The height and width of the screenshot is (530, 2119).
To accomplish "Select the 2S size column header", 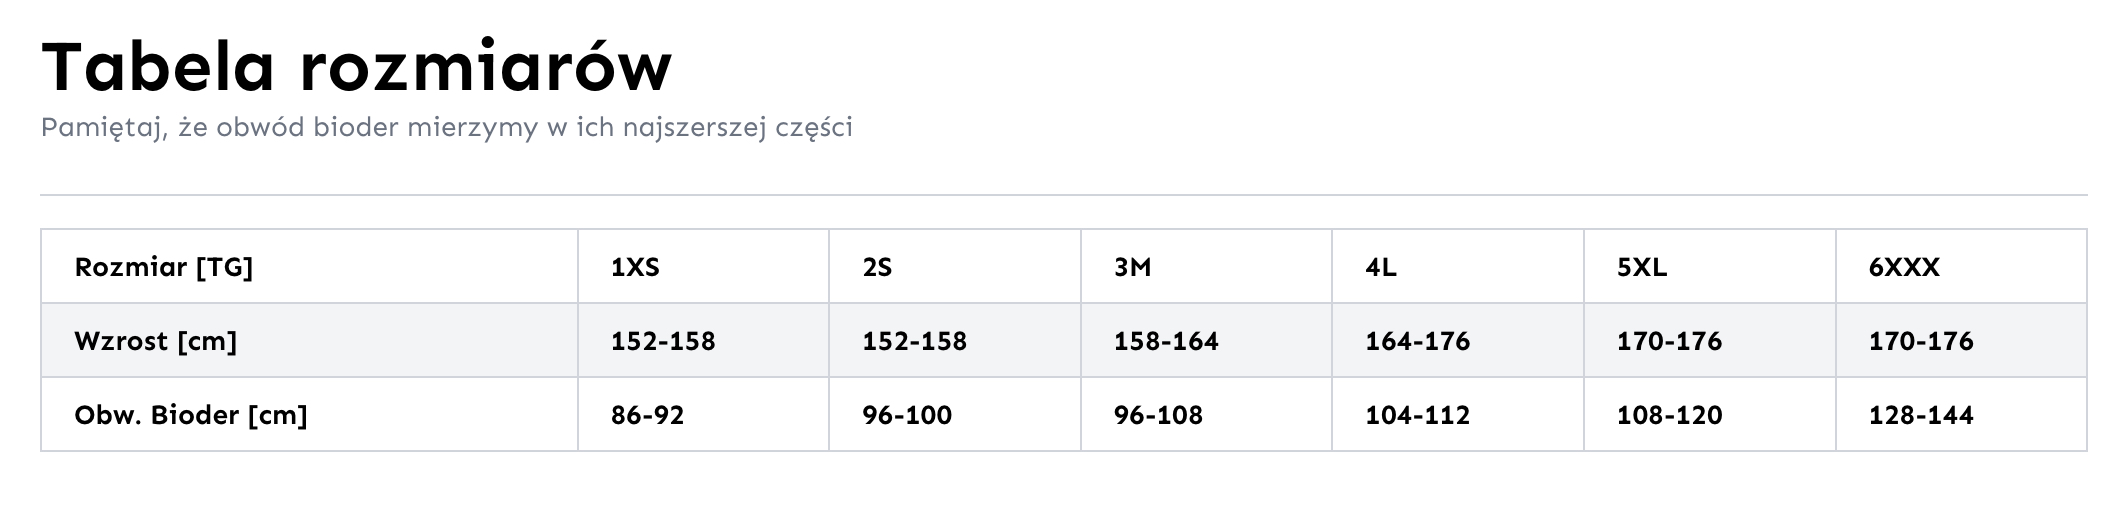I will tap(877, 268).
